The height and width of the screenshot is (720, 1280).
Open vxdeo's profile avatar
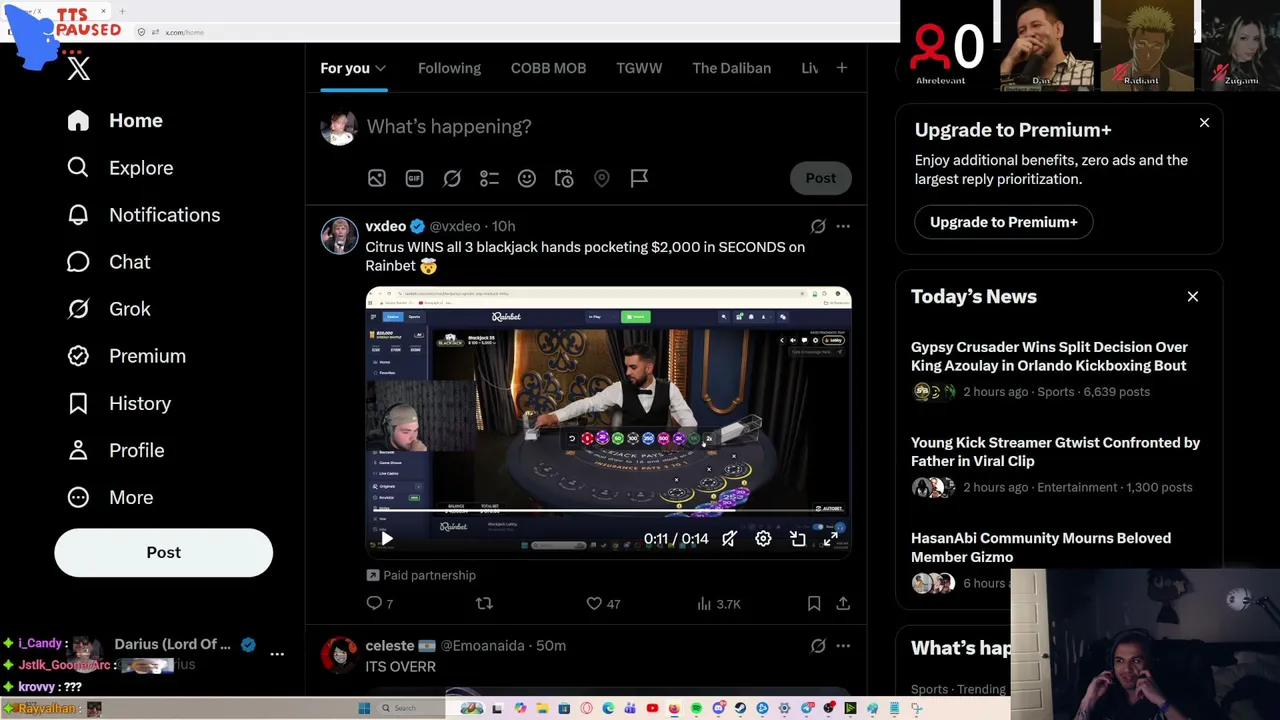tap(339, 235)
